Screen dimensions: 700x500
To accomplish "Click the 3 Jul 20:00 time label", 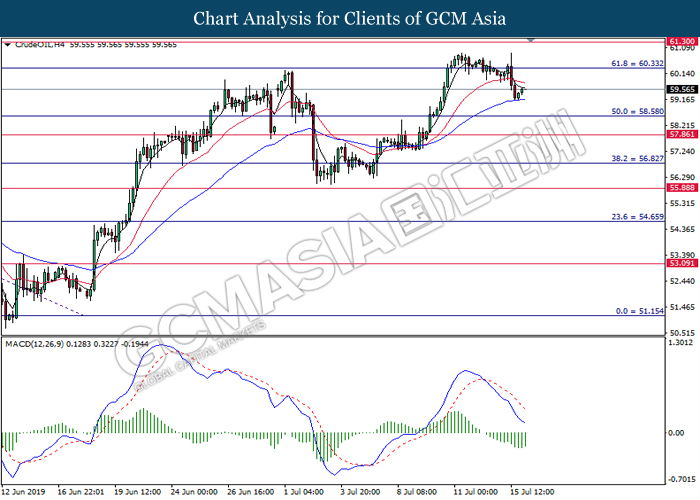I will click(x=361, y=492).
